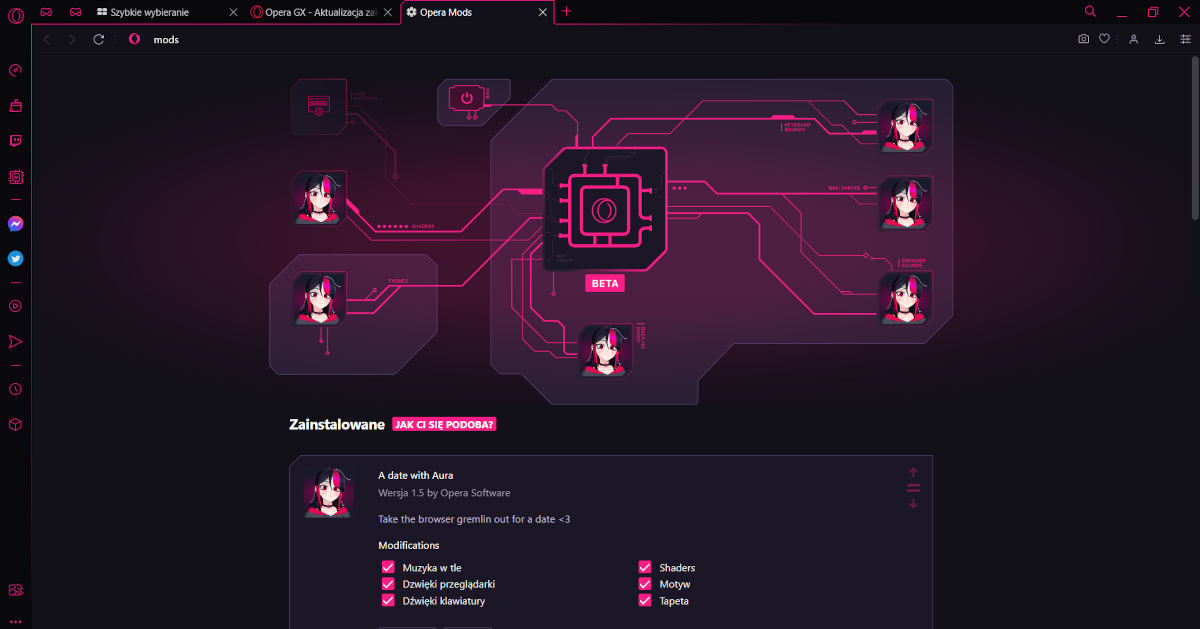Image resolution: width=1200 pixels, height=629 pixels.
Task: Open history clock icon in sidebar
Action: (x=15, y=389)
